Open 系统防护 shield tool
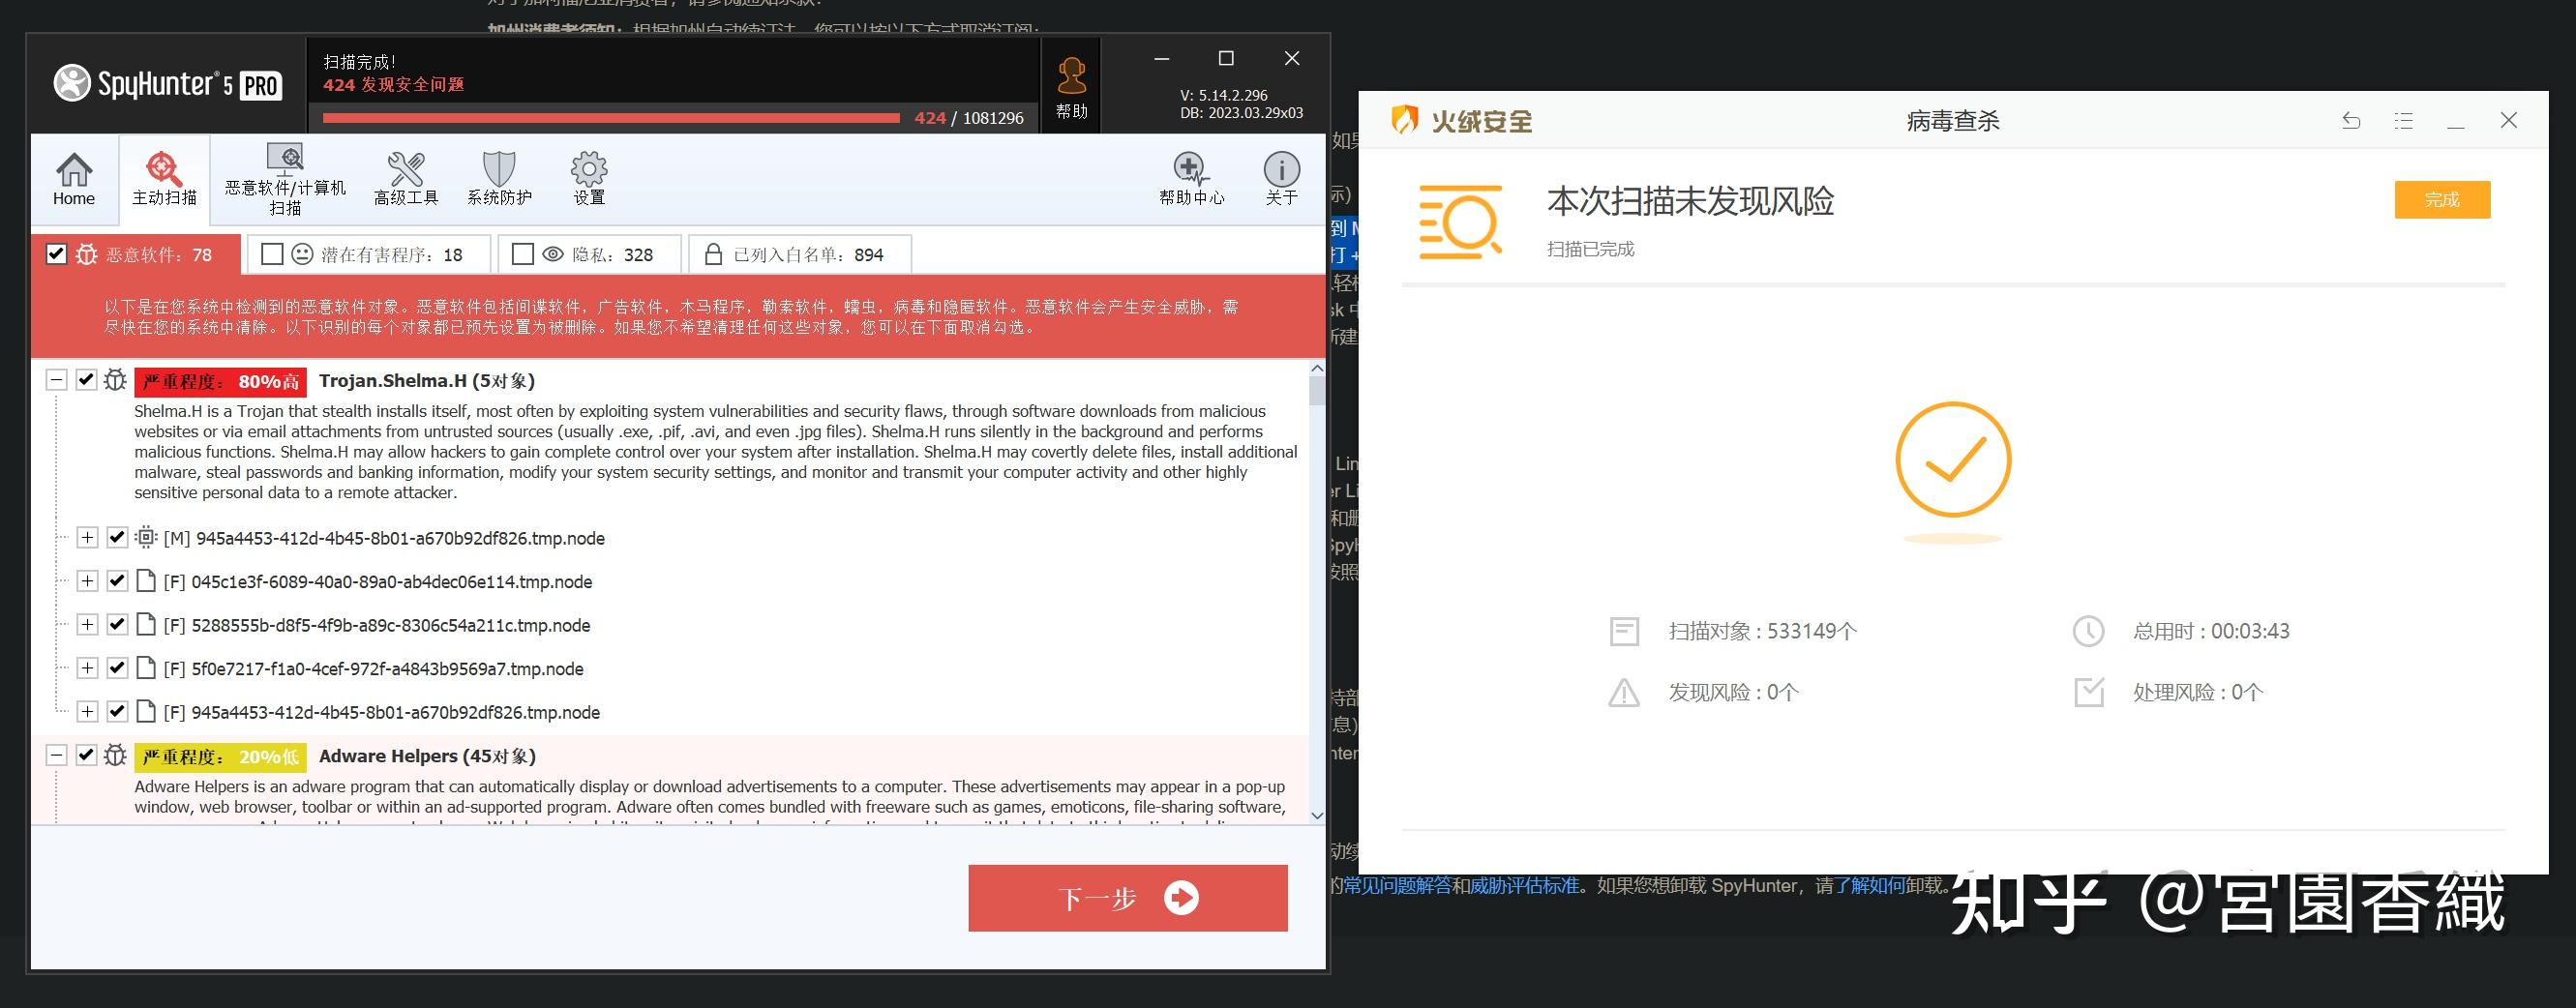This screenshot has height=1008, width=2576. 499,180
